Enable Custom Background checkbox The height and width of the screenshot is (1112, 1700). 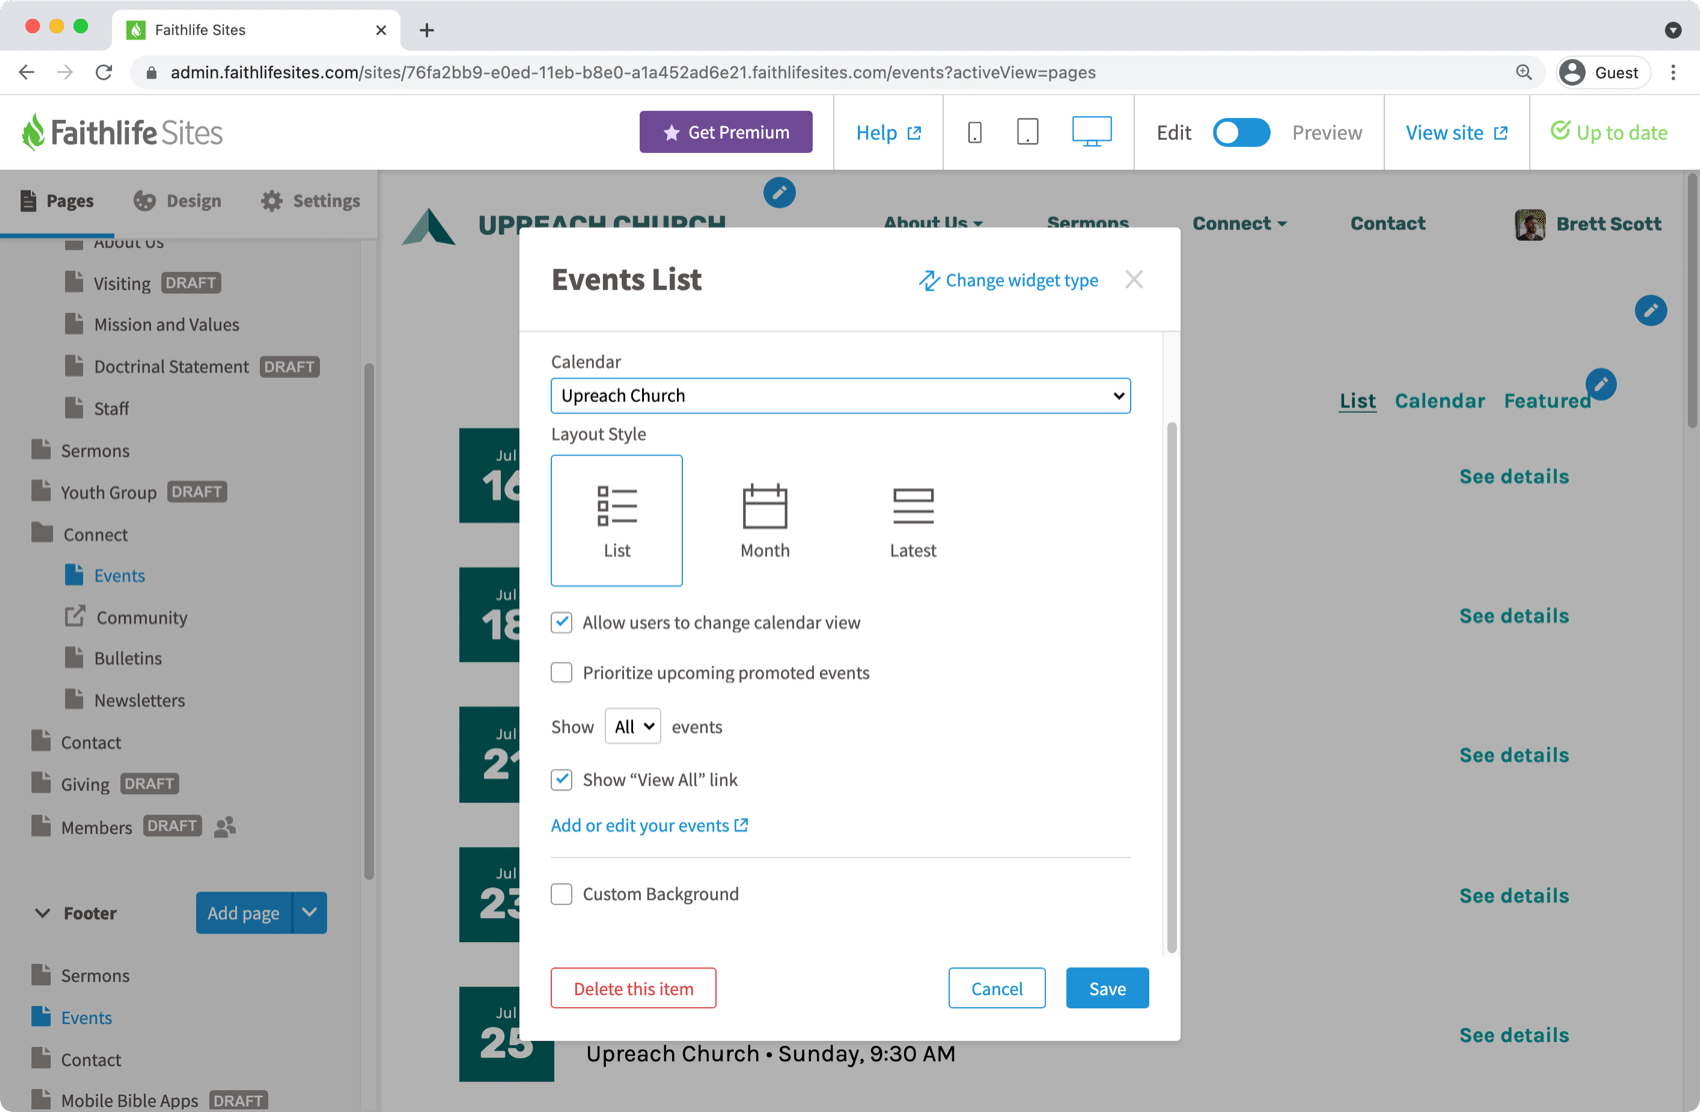[562, 893]
